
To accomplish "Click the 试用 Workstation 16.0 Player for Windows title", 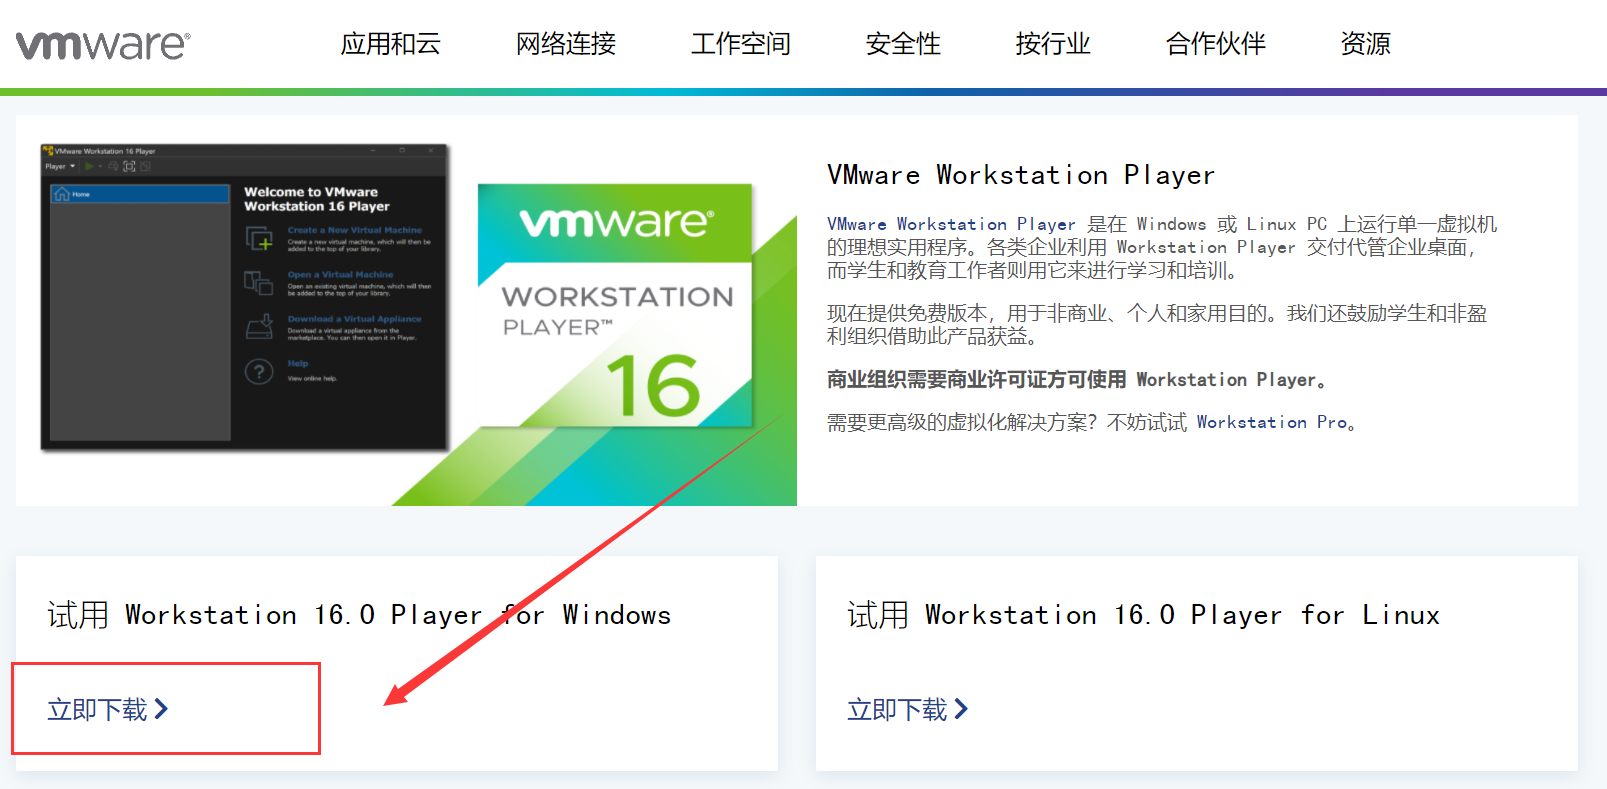I will coord(359,615).
